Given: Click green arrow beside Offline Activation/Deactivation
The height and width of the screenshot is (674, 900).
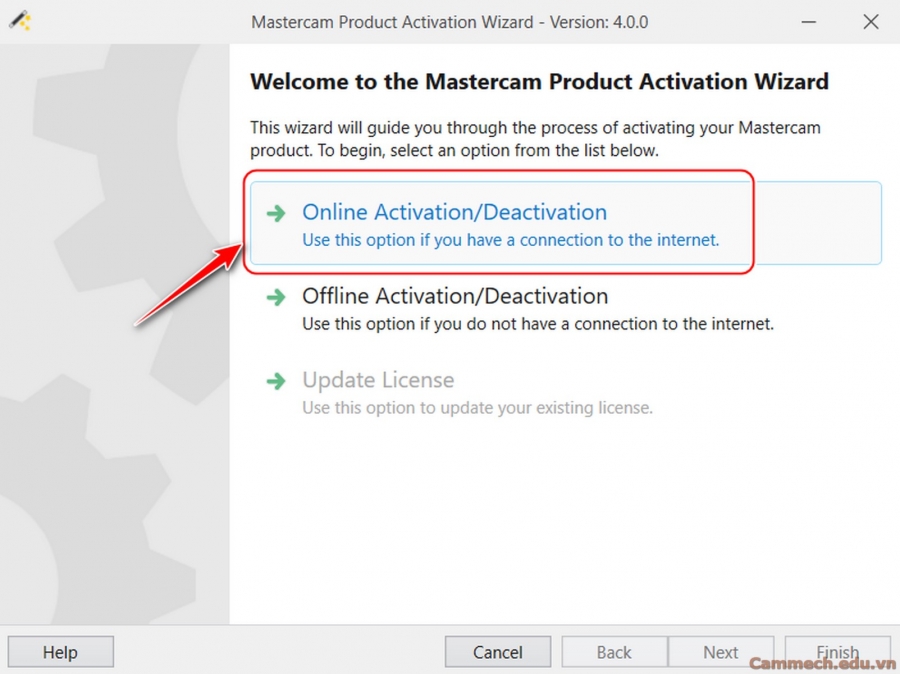Looking at the screenshot, I should tap(275, 297).
